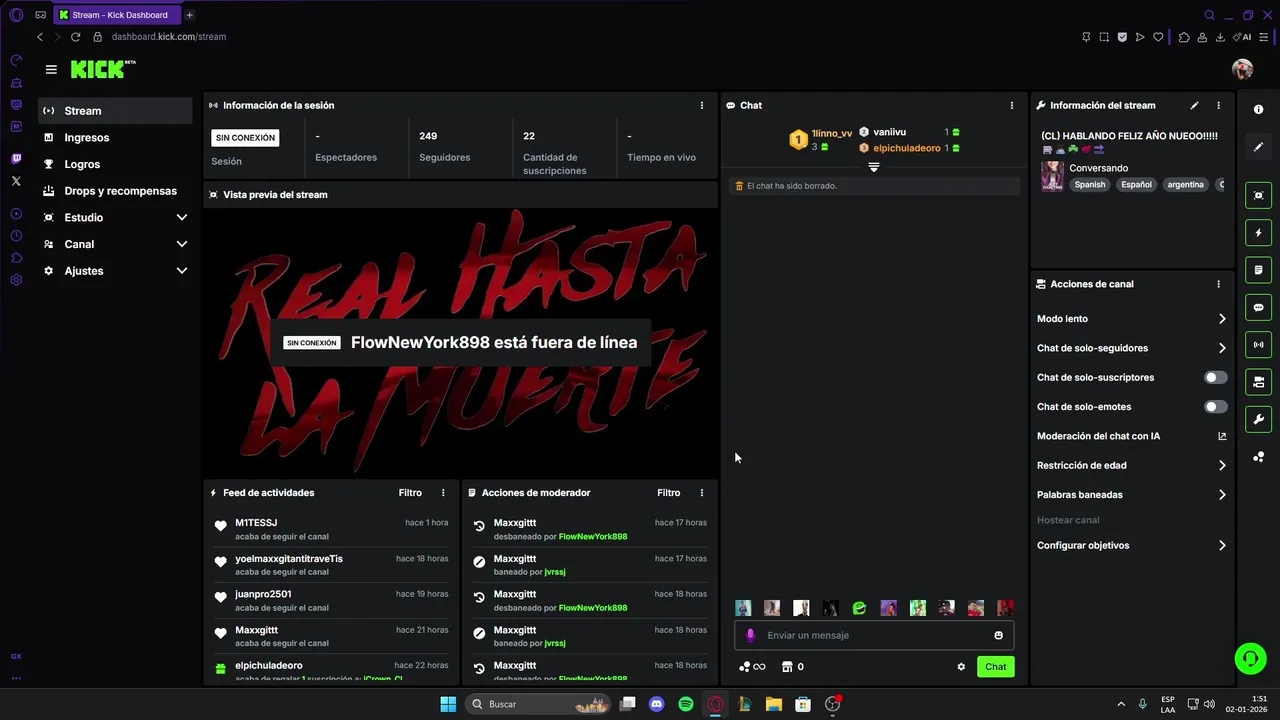Screen dimensions: 1280x720
Task: Open Acciones de moderador options menu
Action: (701, 493)
